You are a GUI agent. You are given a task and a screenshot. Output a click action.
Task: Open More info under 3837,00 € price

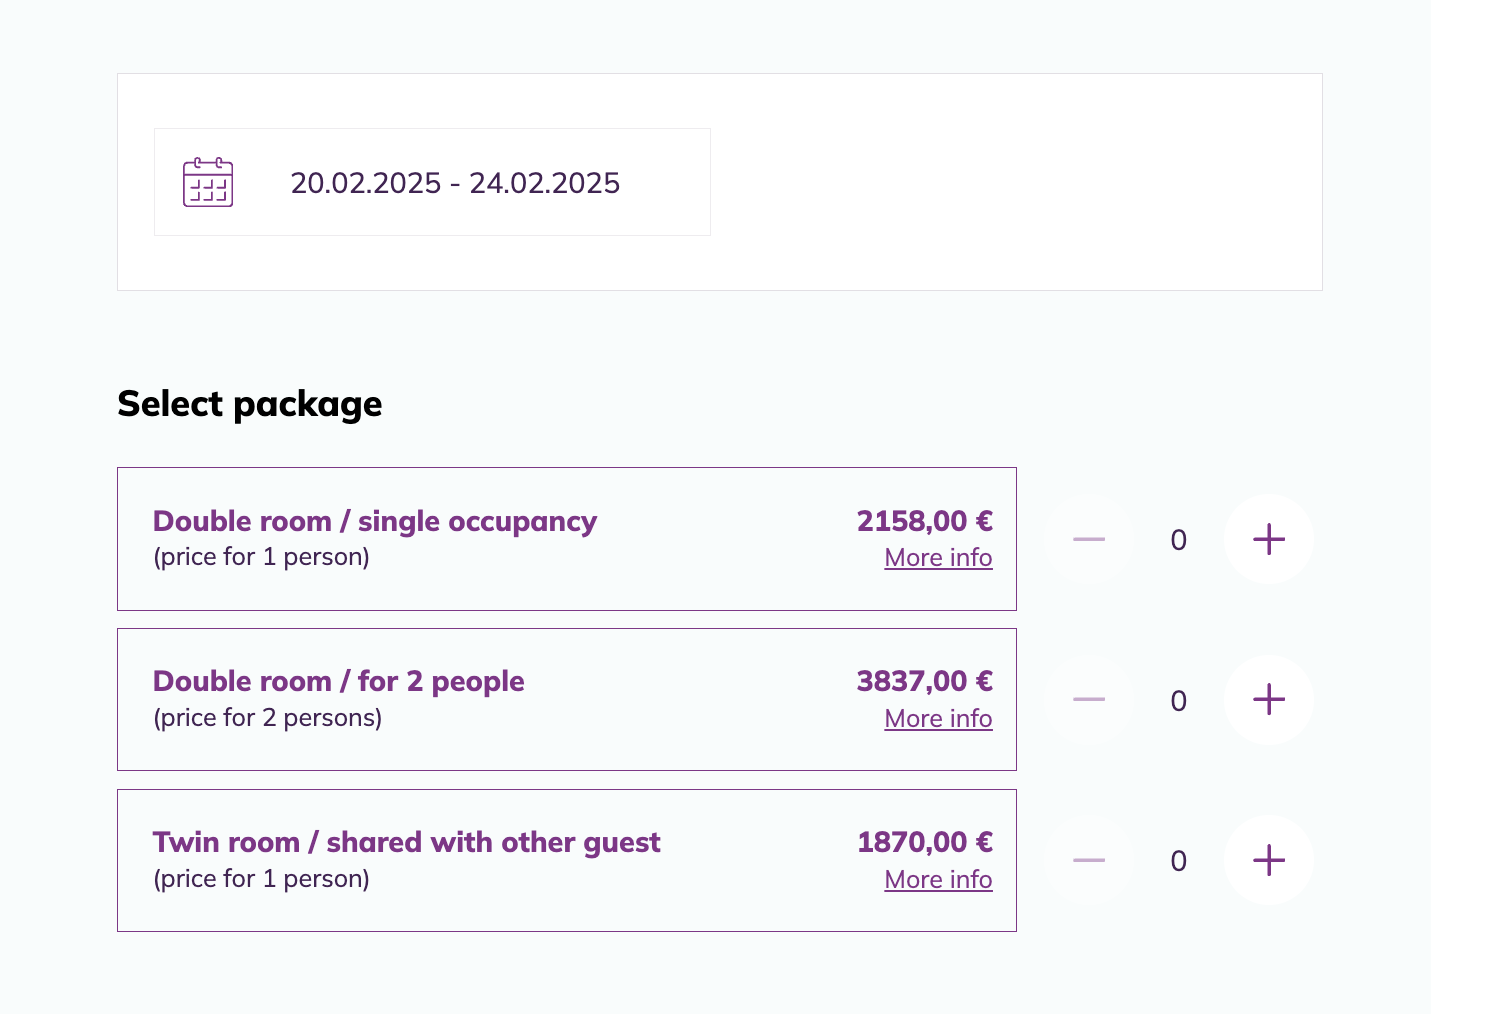[938, 719]
